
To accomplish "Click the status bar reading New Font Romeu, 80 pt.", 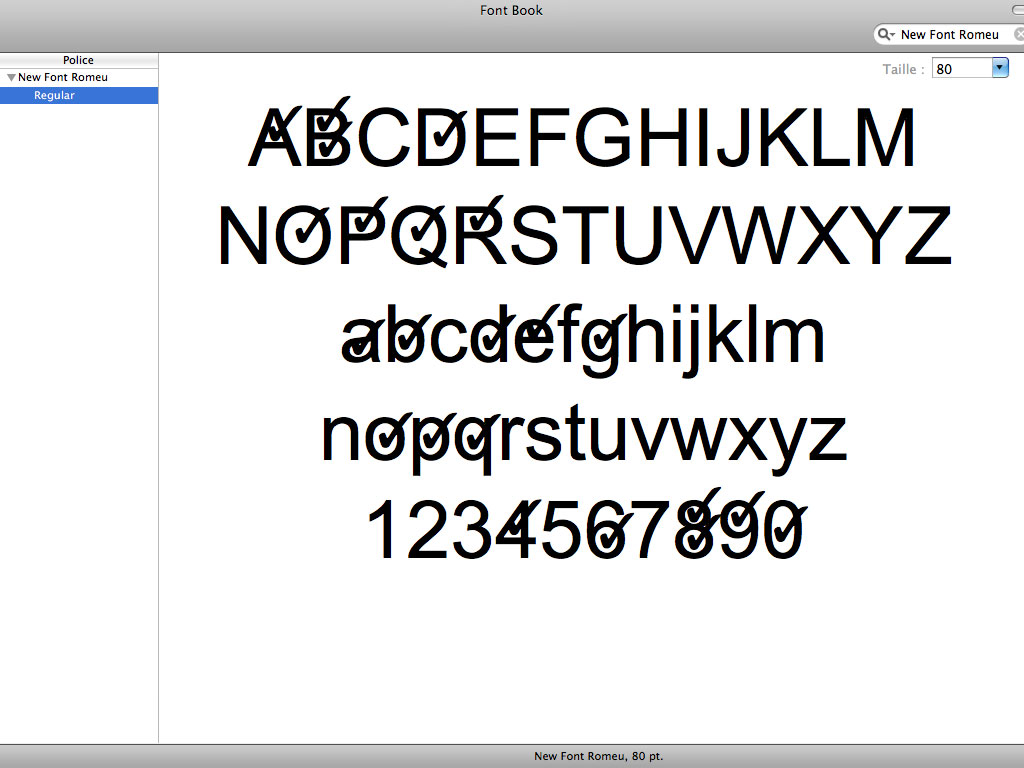I will click(600, 756).
